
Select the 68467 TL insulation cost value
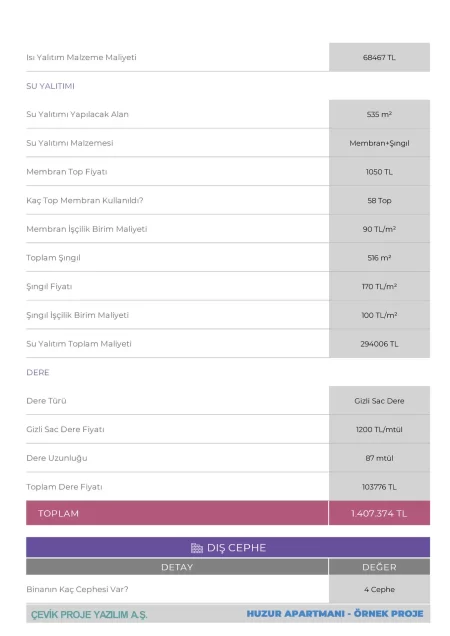click(x=379, y=57)
